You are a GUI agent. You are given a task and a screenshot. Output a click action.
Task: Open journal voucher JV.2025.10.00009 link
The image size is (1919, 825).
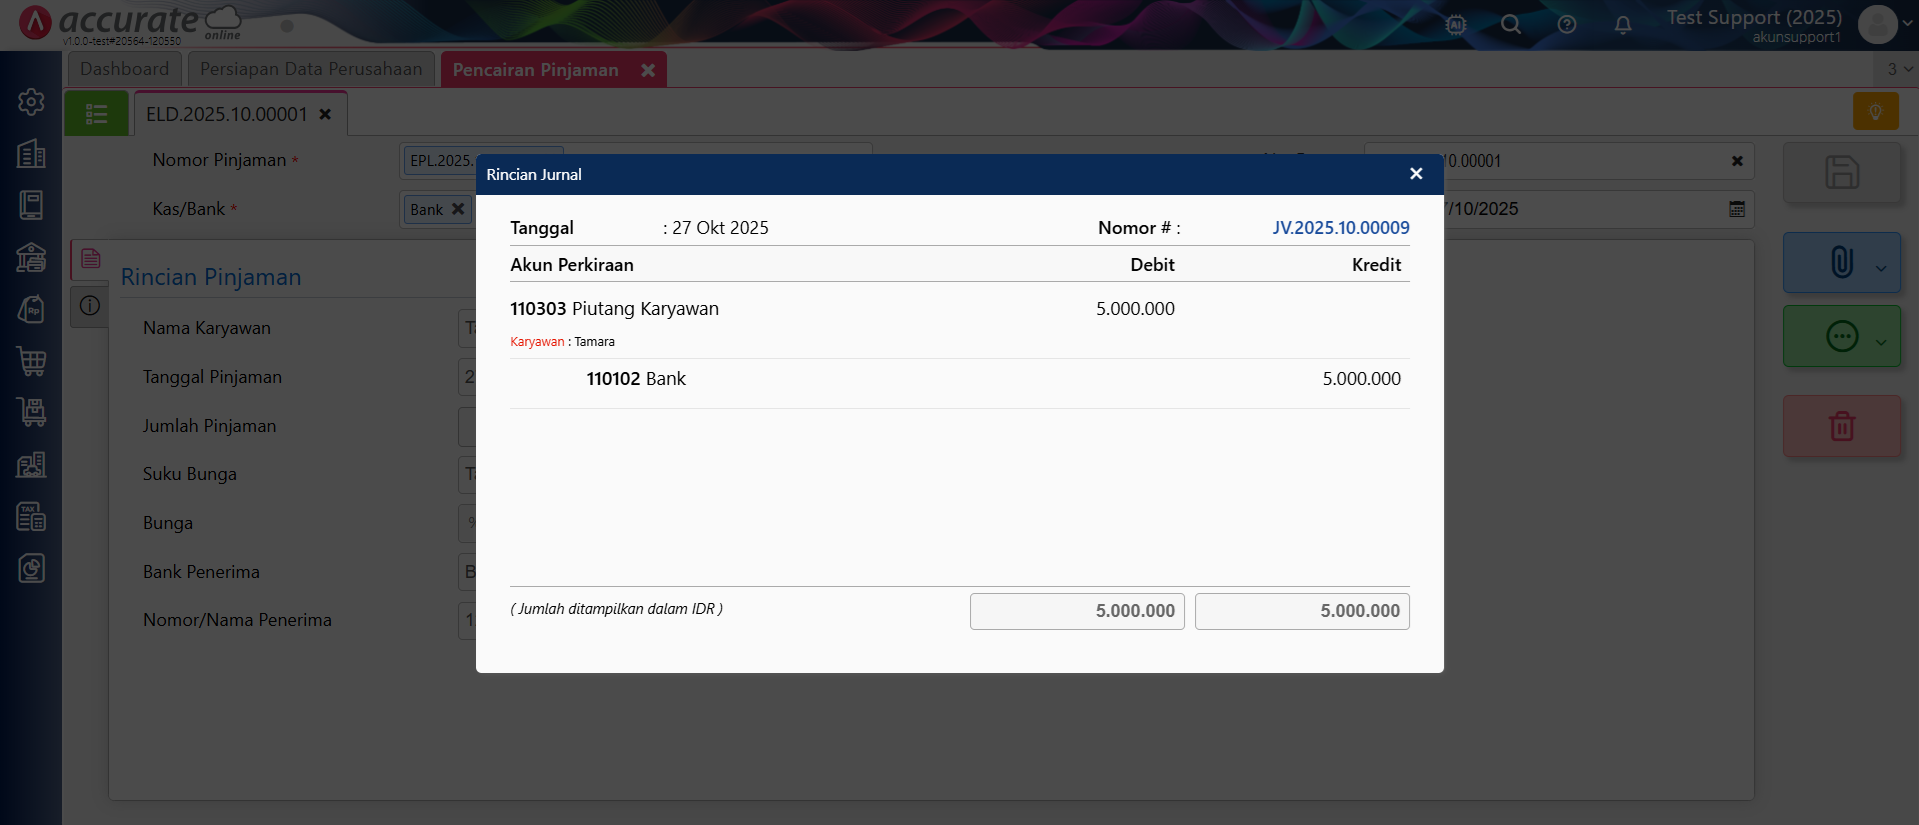click(1340, 228)
